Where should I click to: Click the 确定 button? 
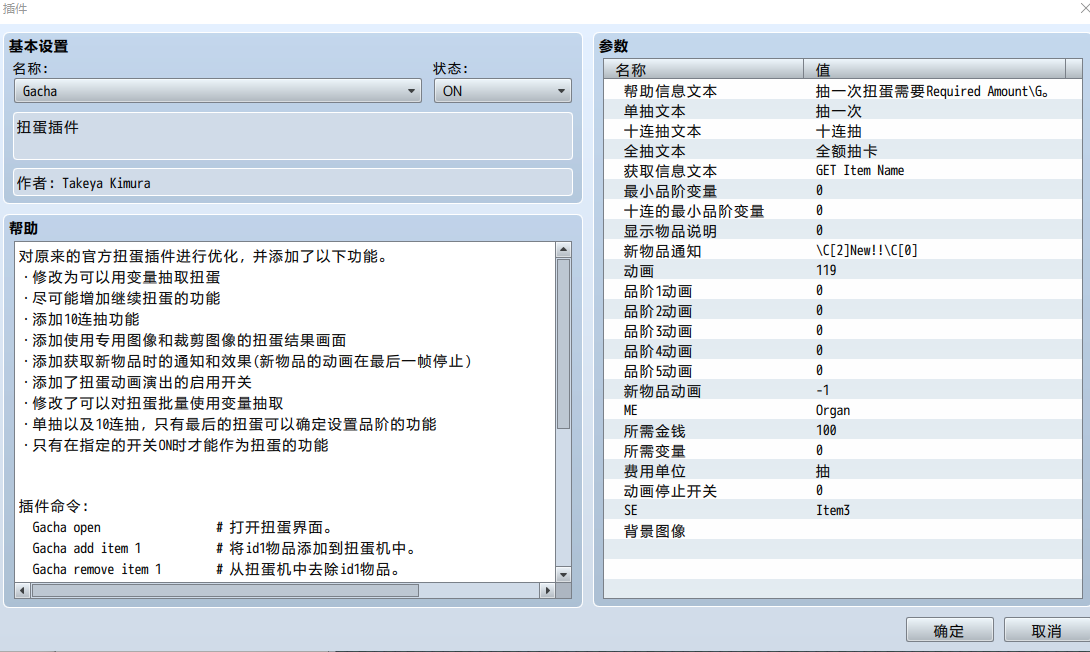(949, 630)
